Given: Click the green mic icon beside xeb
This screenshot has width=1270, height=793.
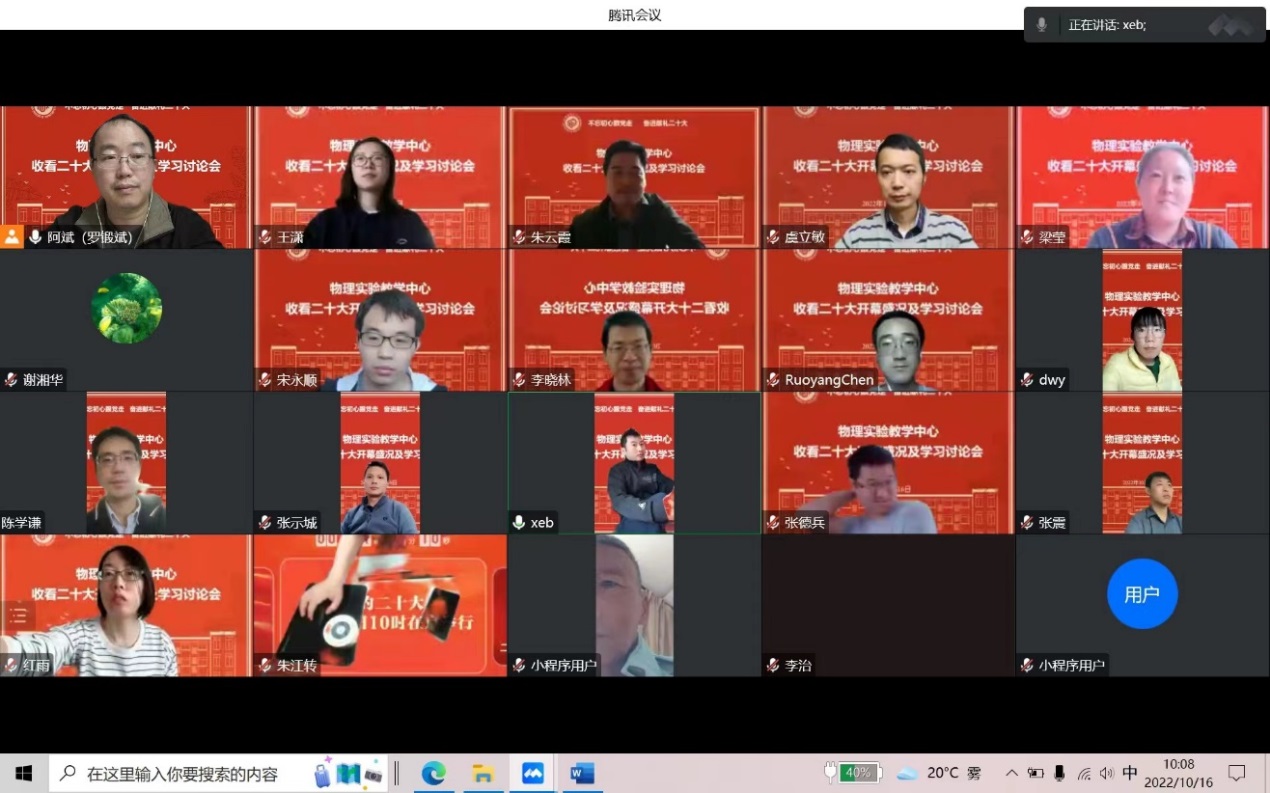Looking at the screenshot, I should coord(518,522).
